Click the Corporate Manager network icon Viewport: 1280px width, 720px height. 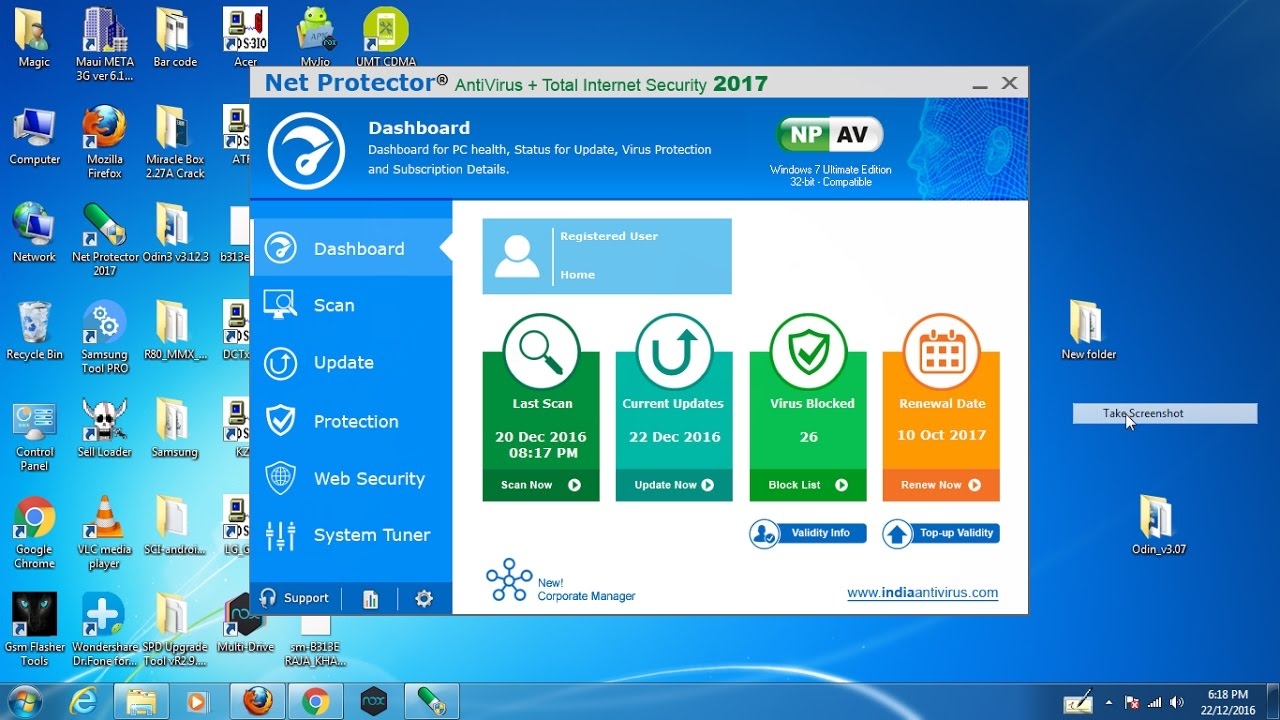coord(509,581)
